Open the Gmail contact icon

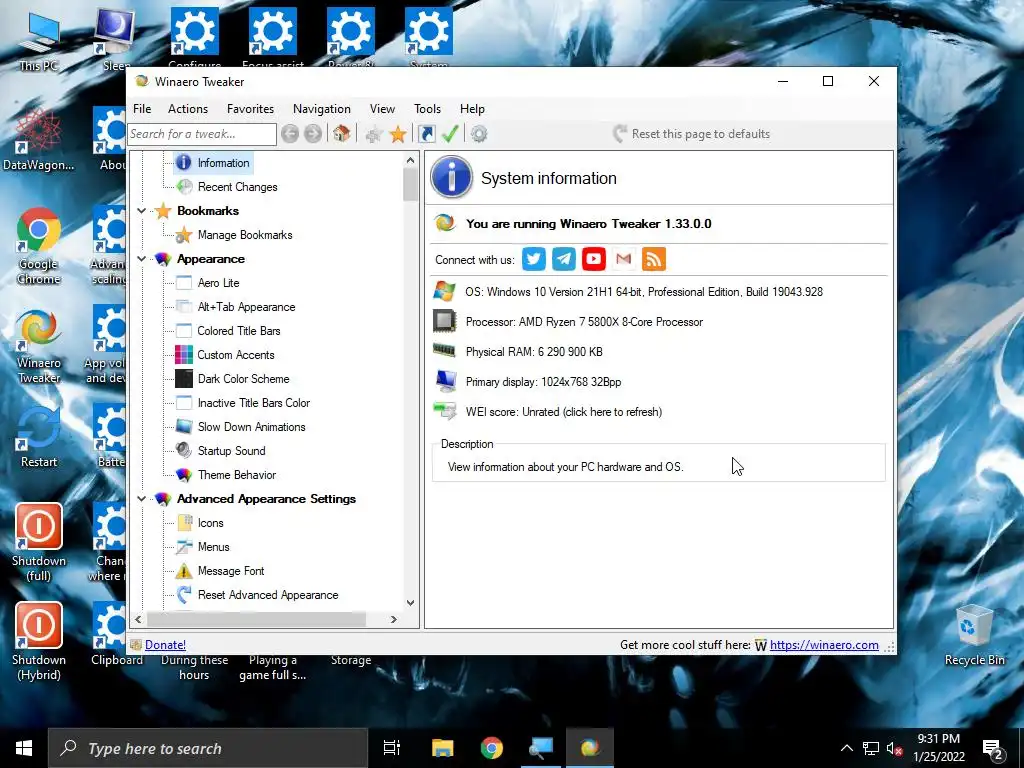pos(624,259)
